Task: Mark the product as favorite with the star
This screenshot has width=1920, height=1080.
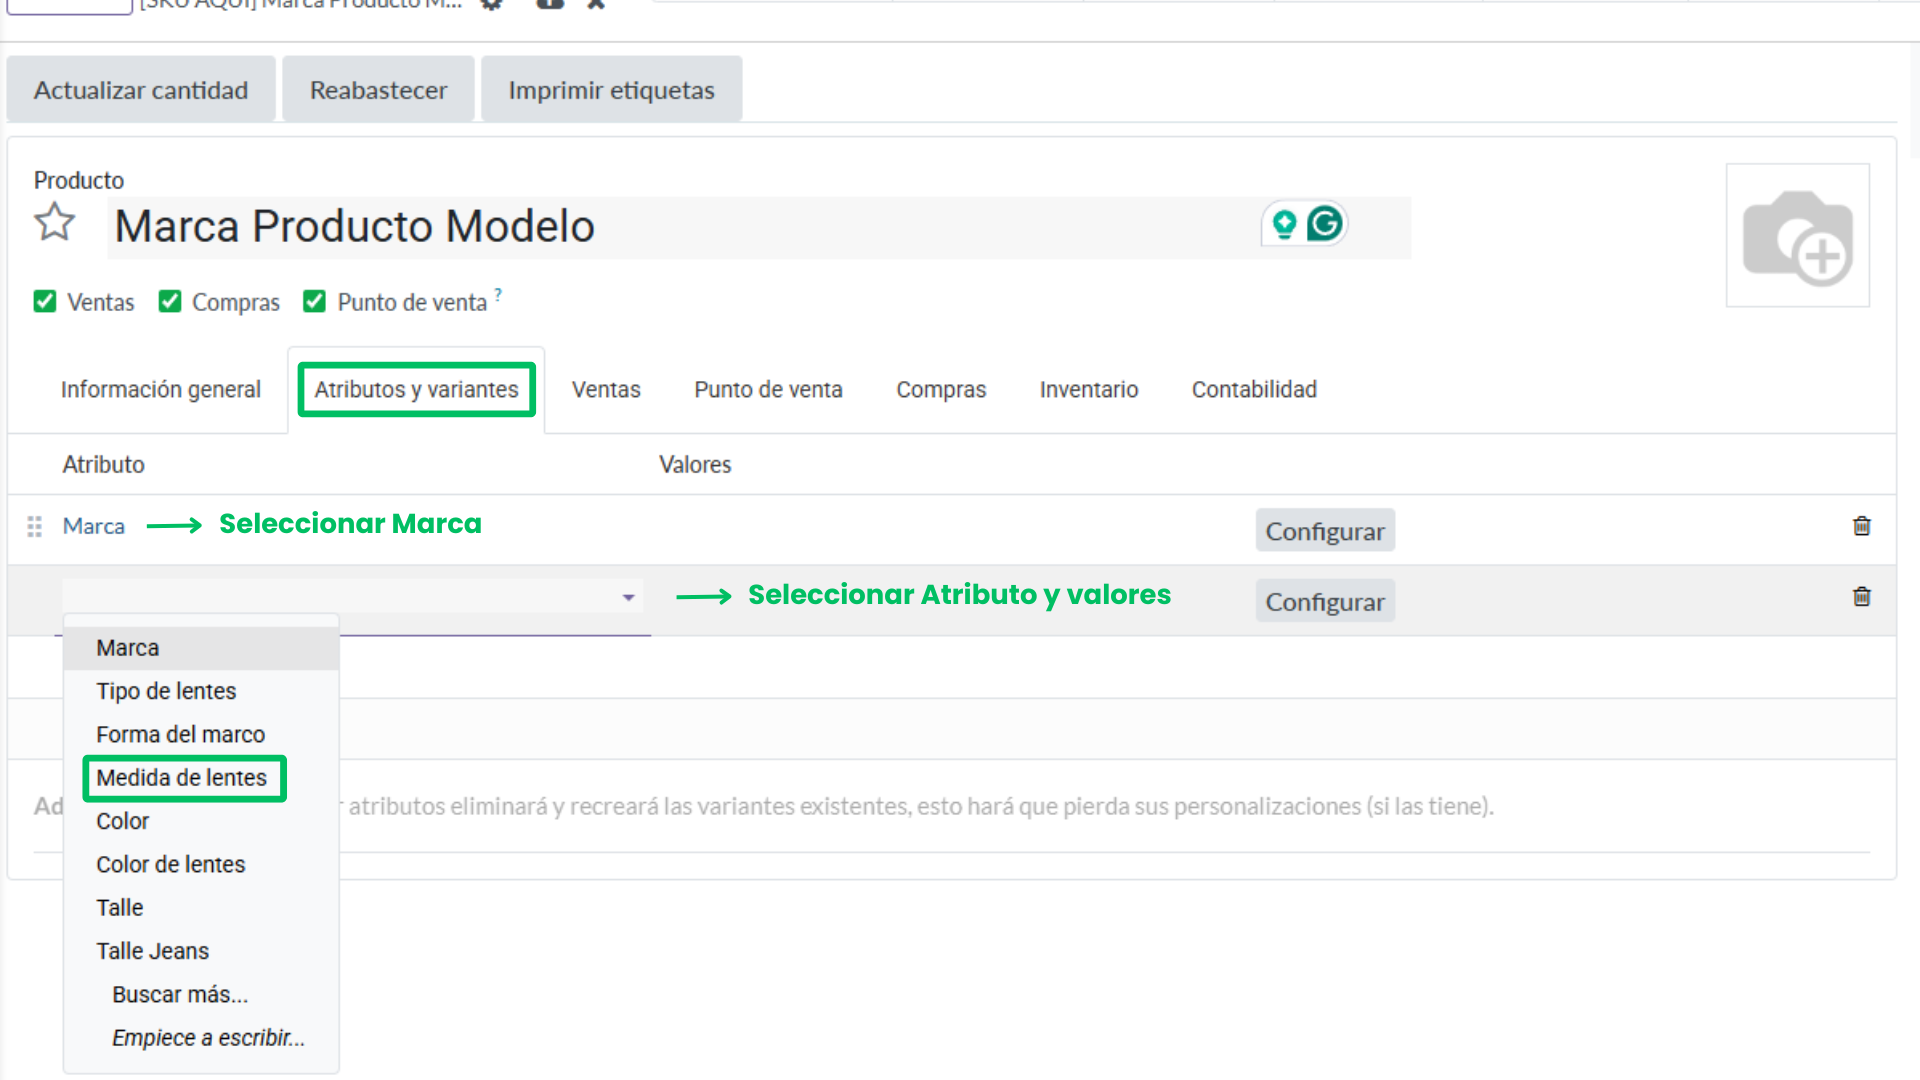Action: click(x=55, y=222)
